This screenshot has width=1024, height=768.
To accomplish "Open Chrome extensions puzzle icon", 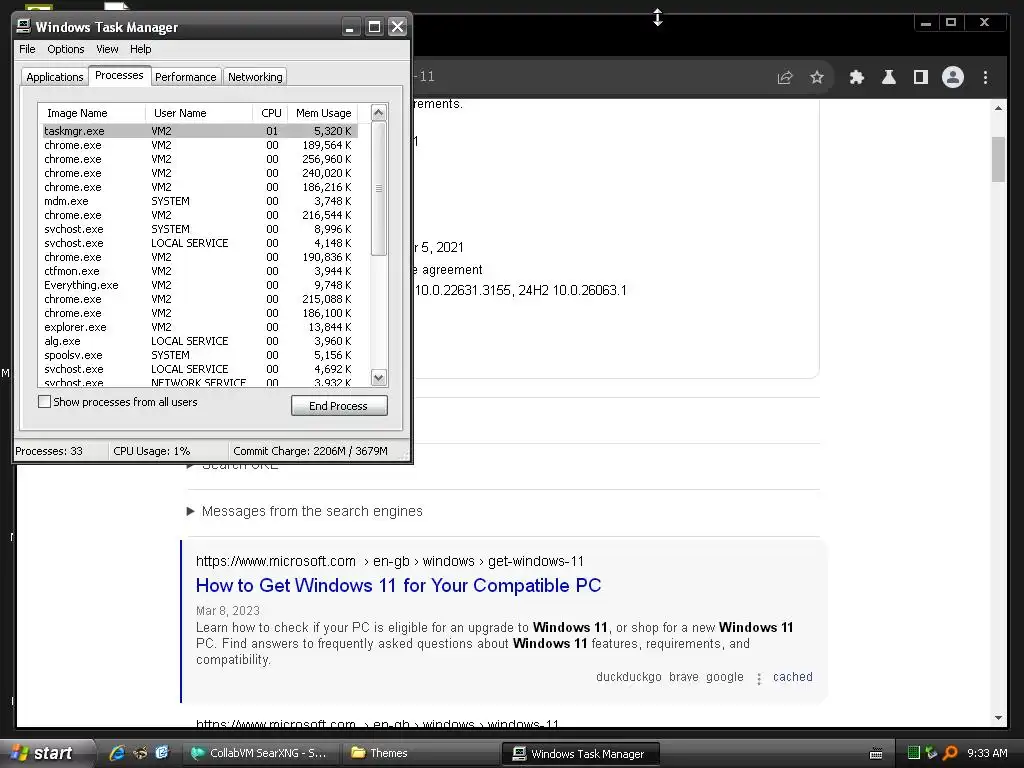I will coord(857,78).
